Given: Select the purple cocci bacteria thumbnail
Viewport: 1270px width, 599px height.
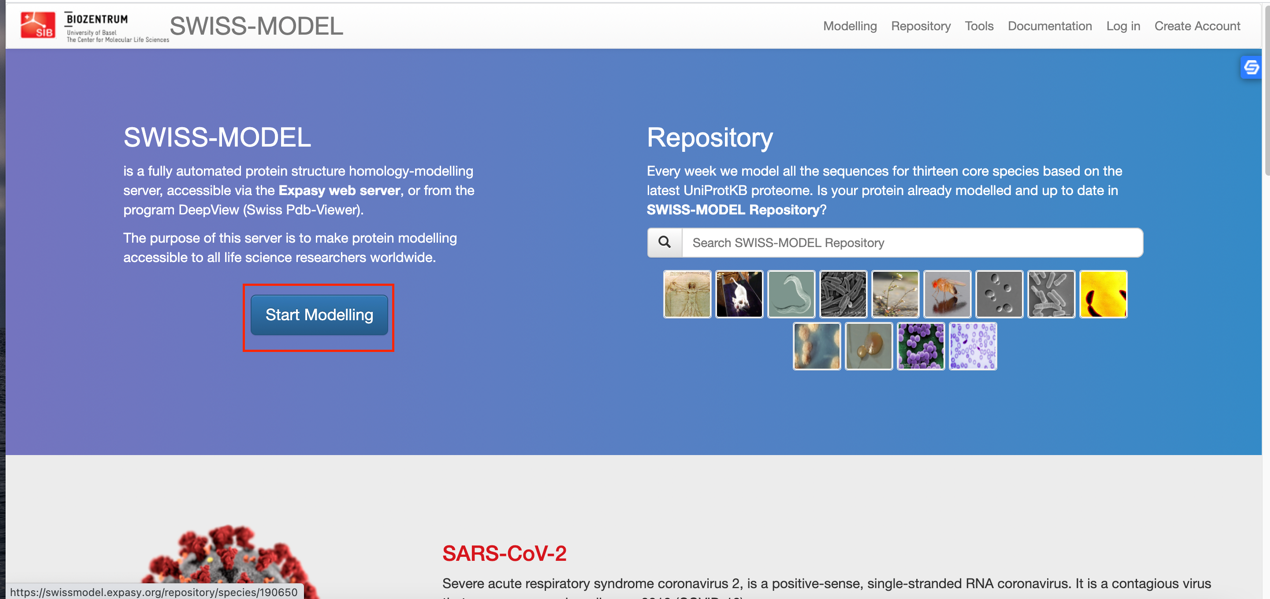Looking at the screenshot, I should pos(921,346).
